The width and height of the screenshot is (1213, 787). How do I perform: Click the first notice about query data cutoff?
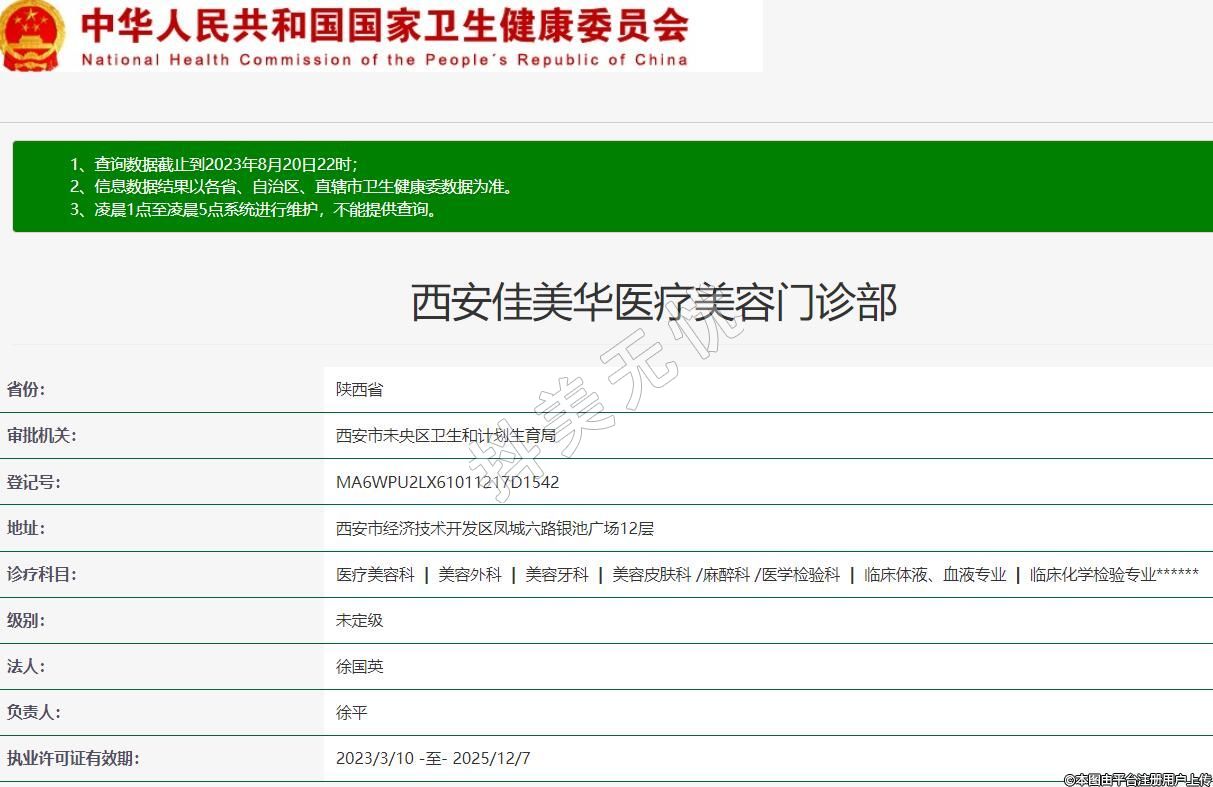(x=213, y=164)
